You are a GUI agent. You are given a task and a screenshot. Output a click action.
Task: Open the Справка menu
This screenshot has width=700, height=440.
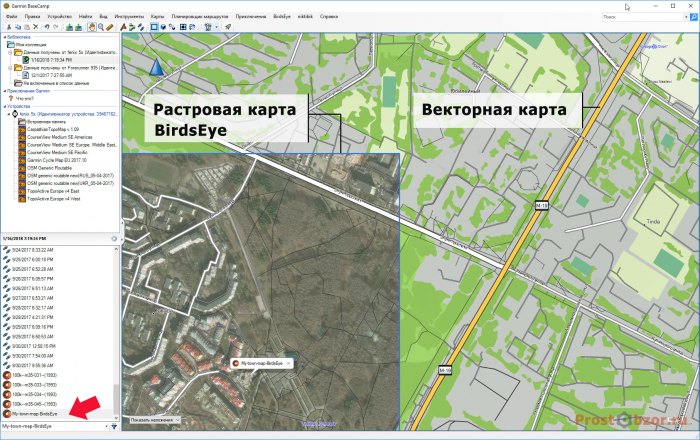(x=329, y=17)
